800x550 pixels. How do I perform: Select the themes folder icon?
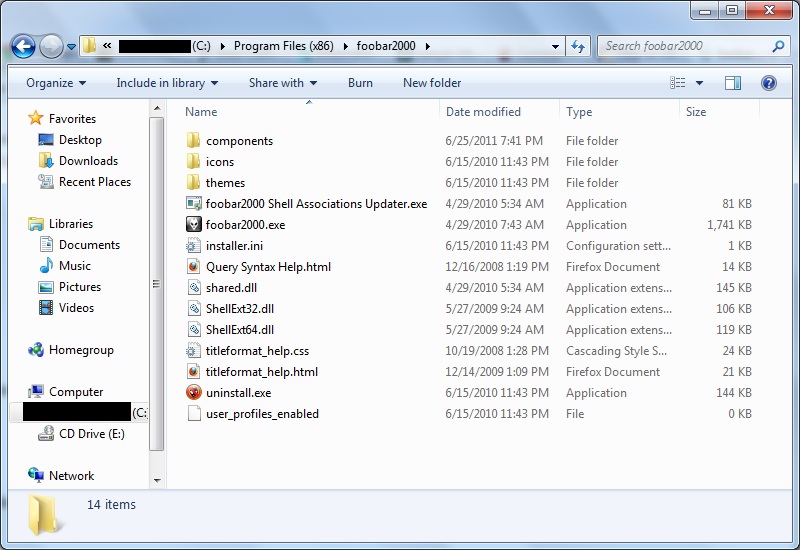(x=193, y=182)
